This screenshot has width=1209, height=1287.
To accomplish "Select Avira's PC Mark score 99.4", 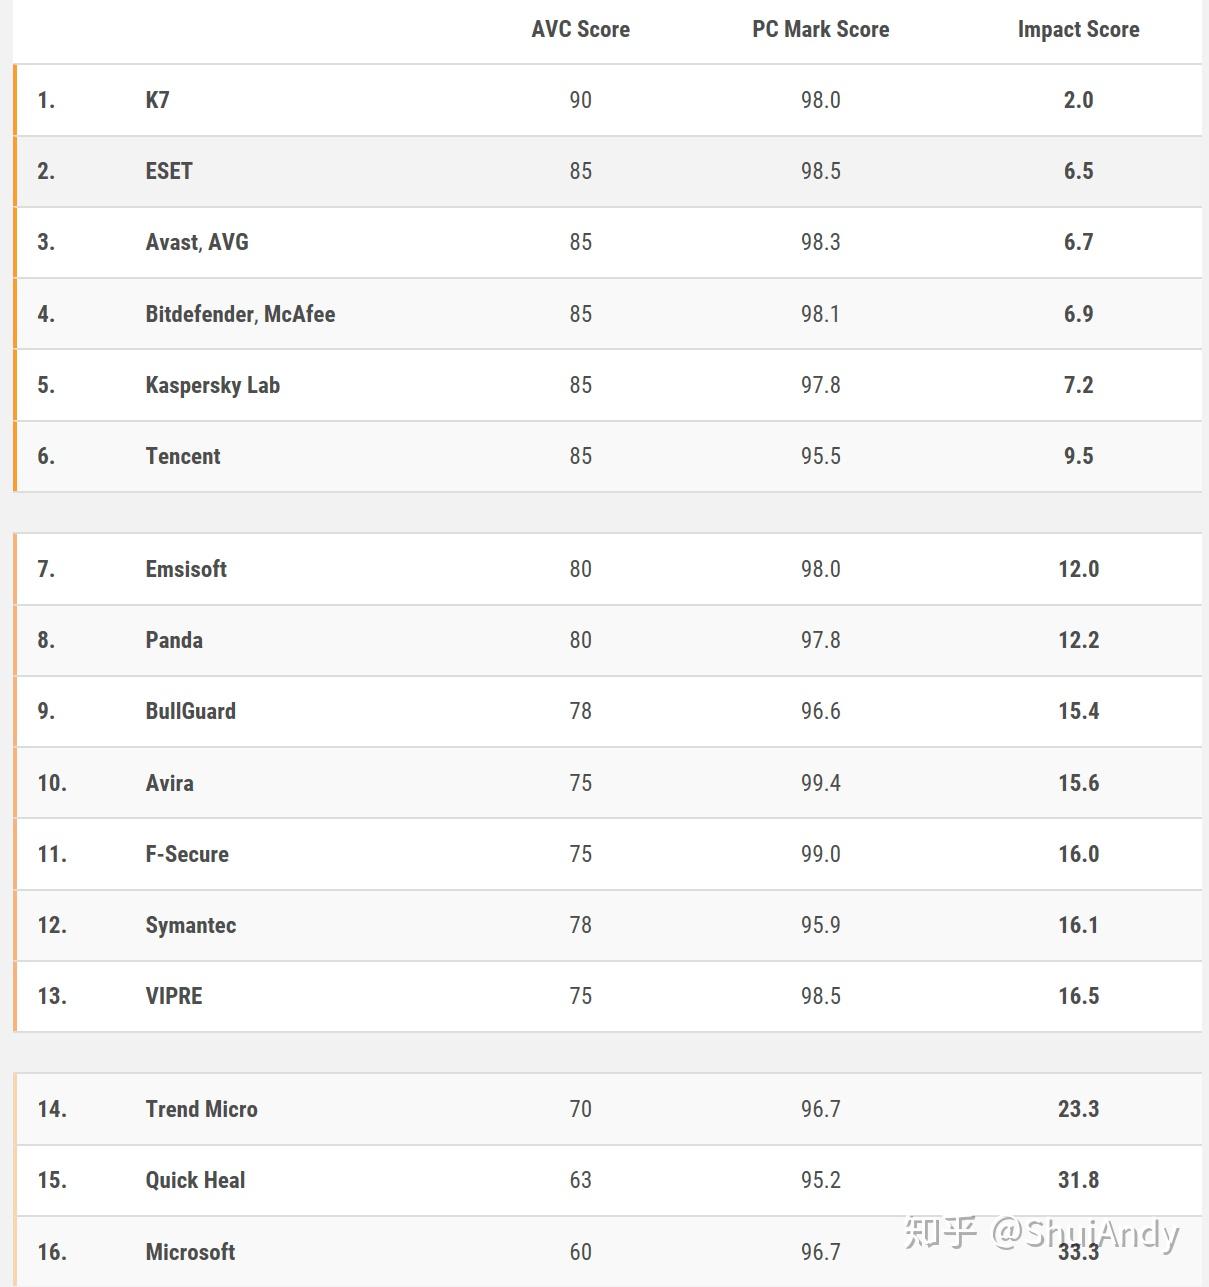I will (820, 783).
